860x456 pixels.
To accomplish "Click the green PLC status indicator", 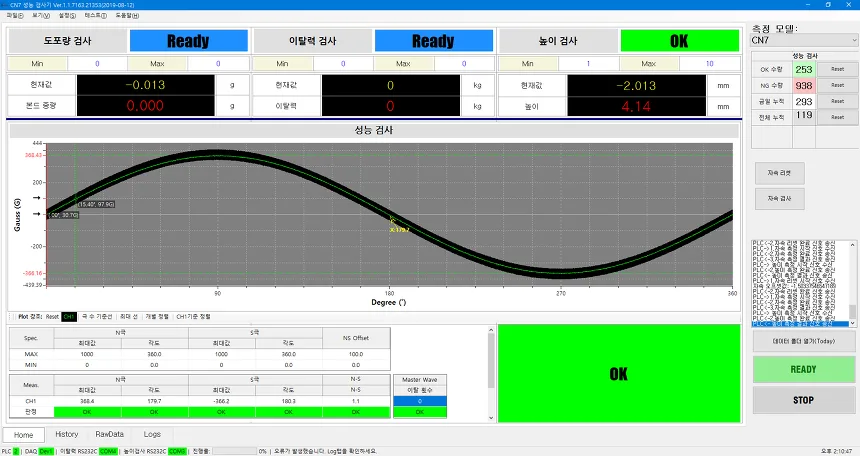I will (16, 451).
